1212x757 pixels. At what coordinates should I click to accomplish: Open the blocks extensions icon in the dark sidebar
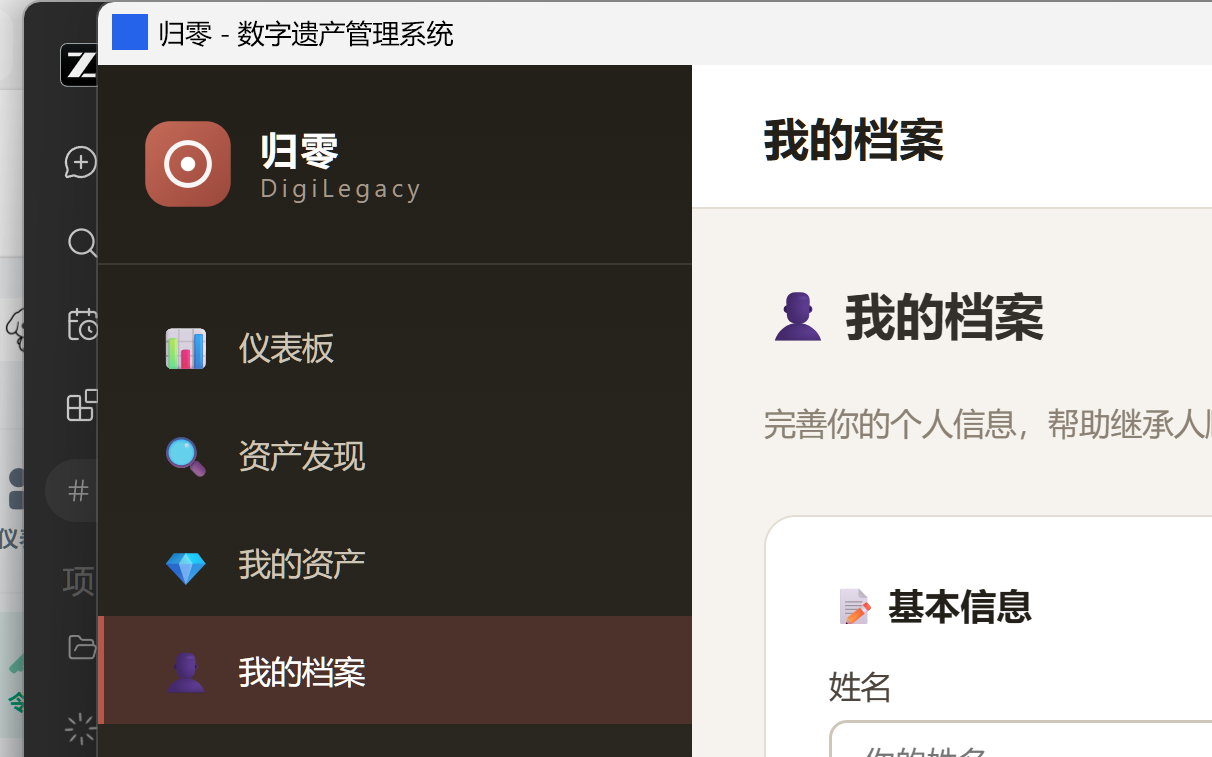coord(82,406)
